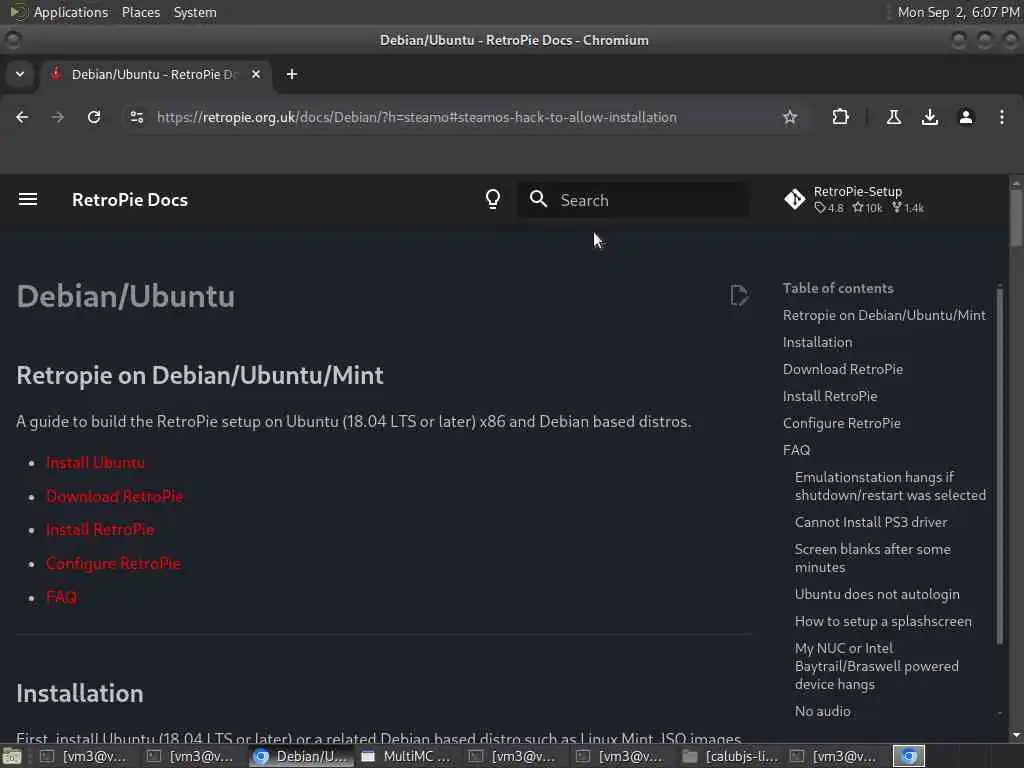Reload the RetroPie Docs page
1024x768 pixels.
pos(94,117)
